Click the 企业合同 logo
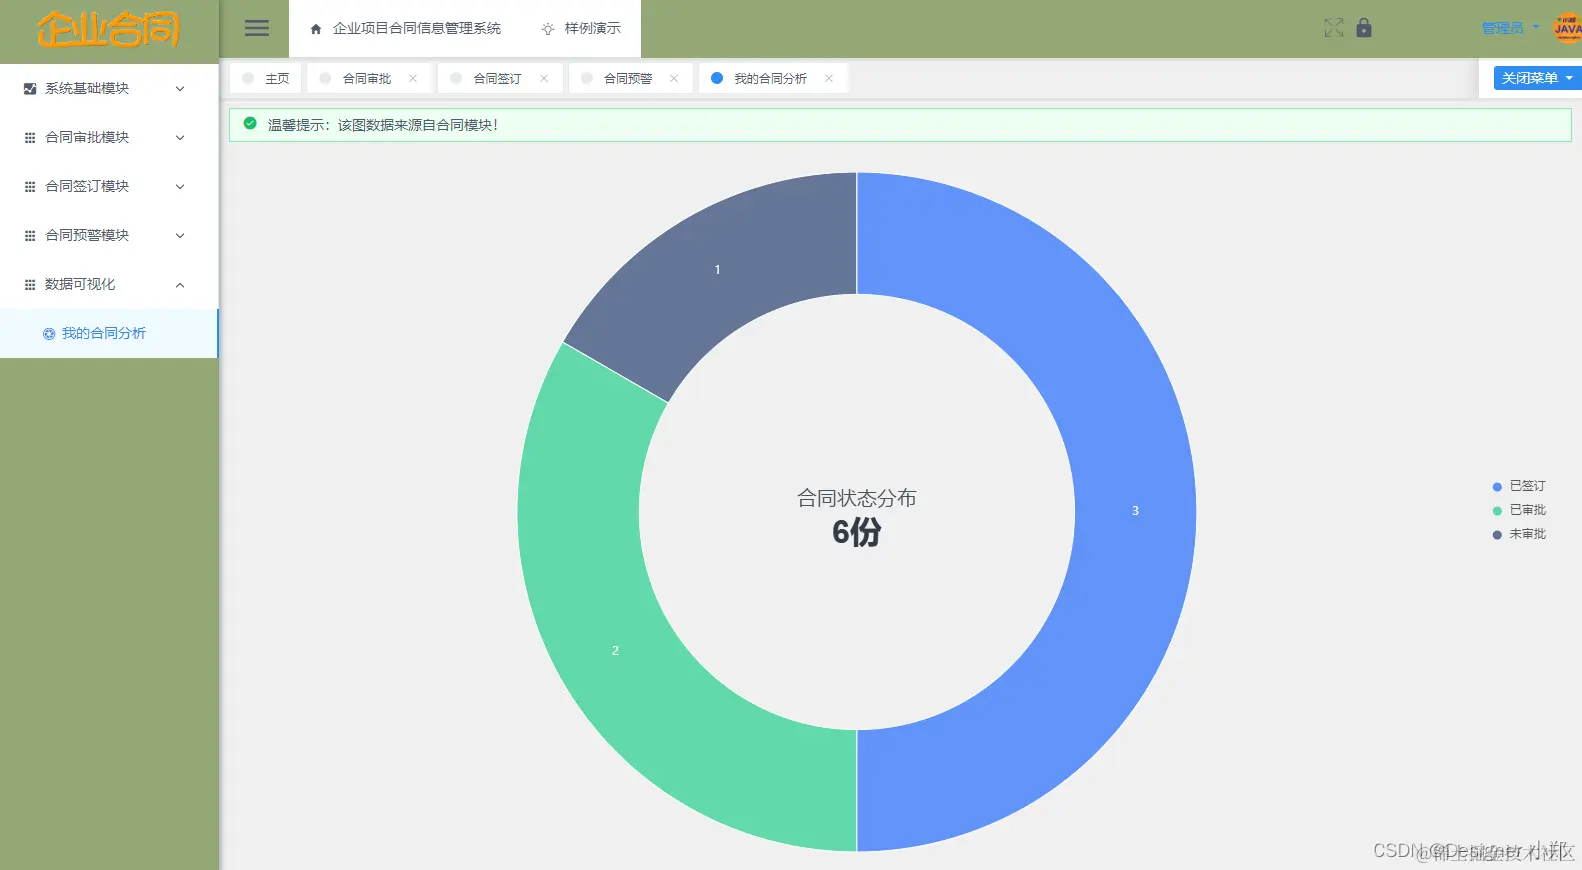 [109, 30]
